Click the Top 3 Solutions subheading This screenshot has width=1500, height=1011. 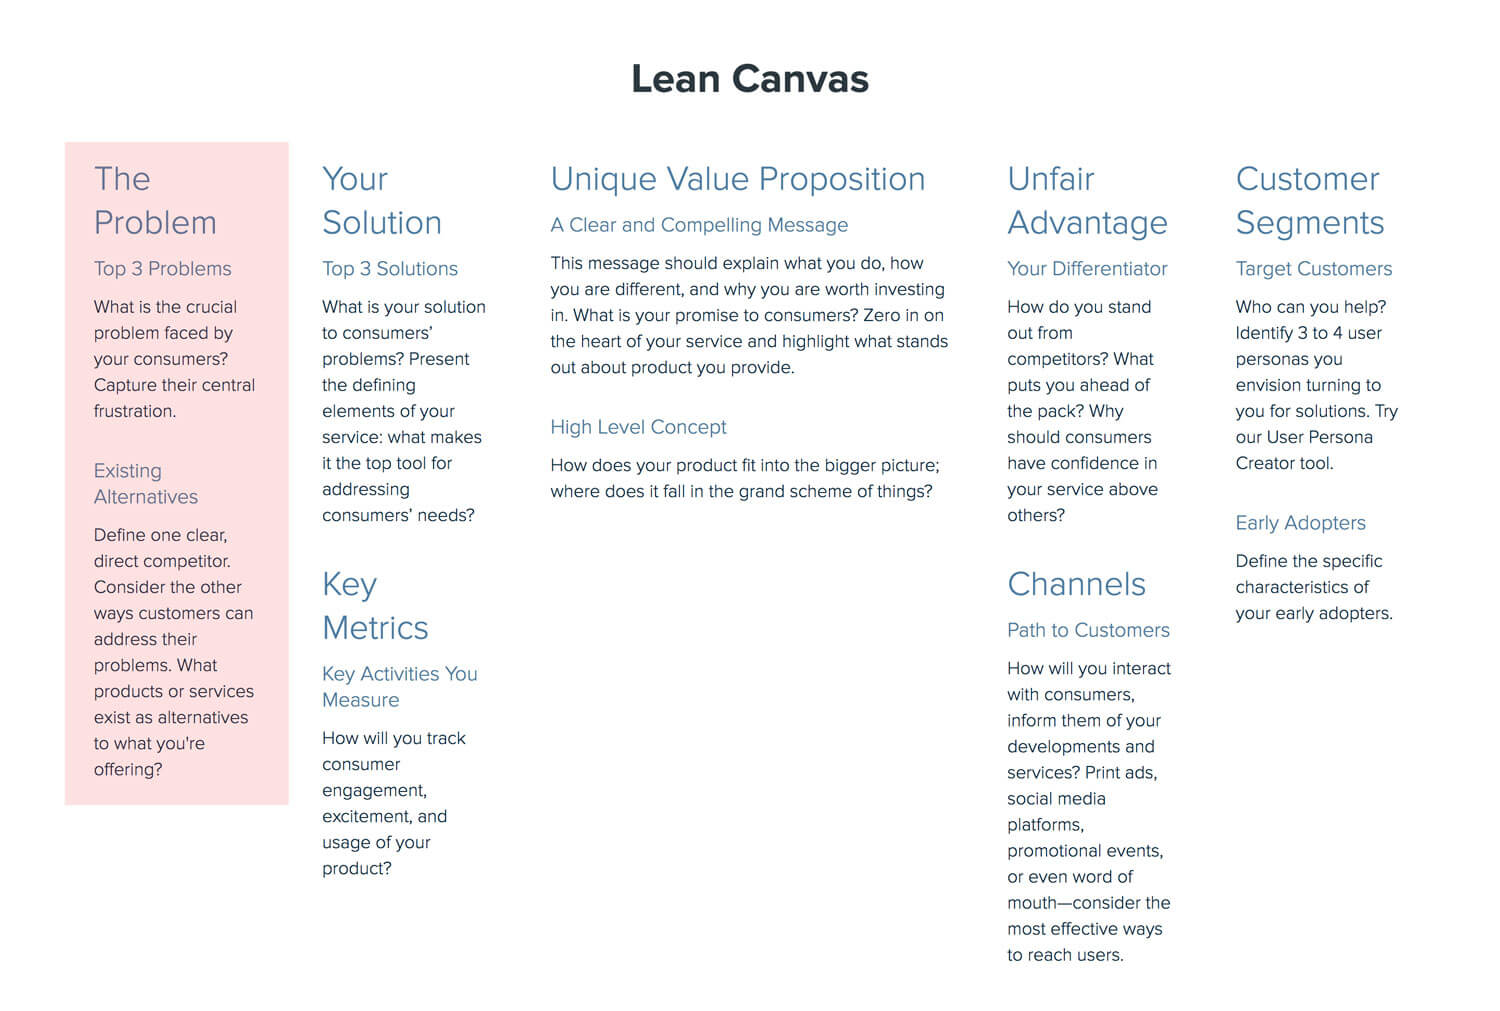(x=390, y=269)
